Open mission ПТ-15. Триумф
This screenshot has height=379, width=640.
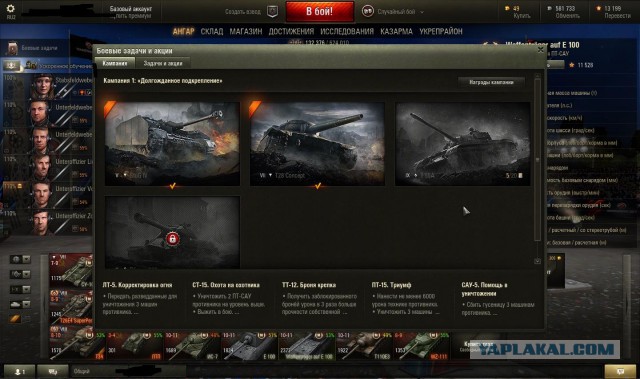[x=406, y=298]
